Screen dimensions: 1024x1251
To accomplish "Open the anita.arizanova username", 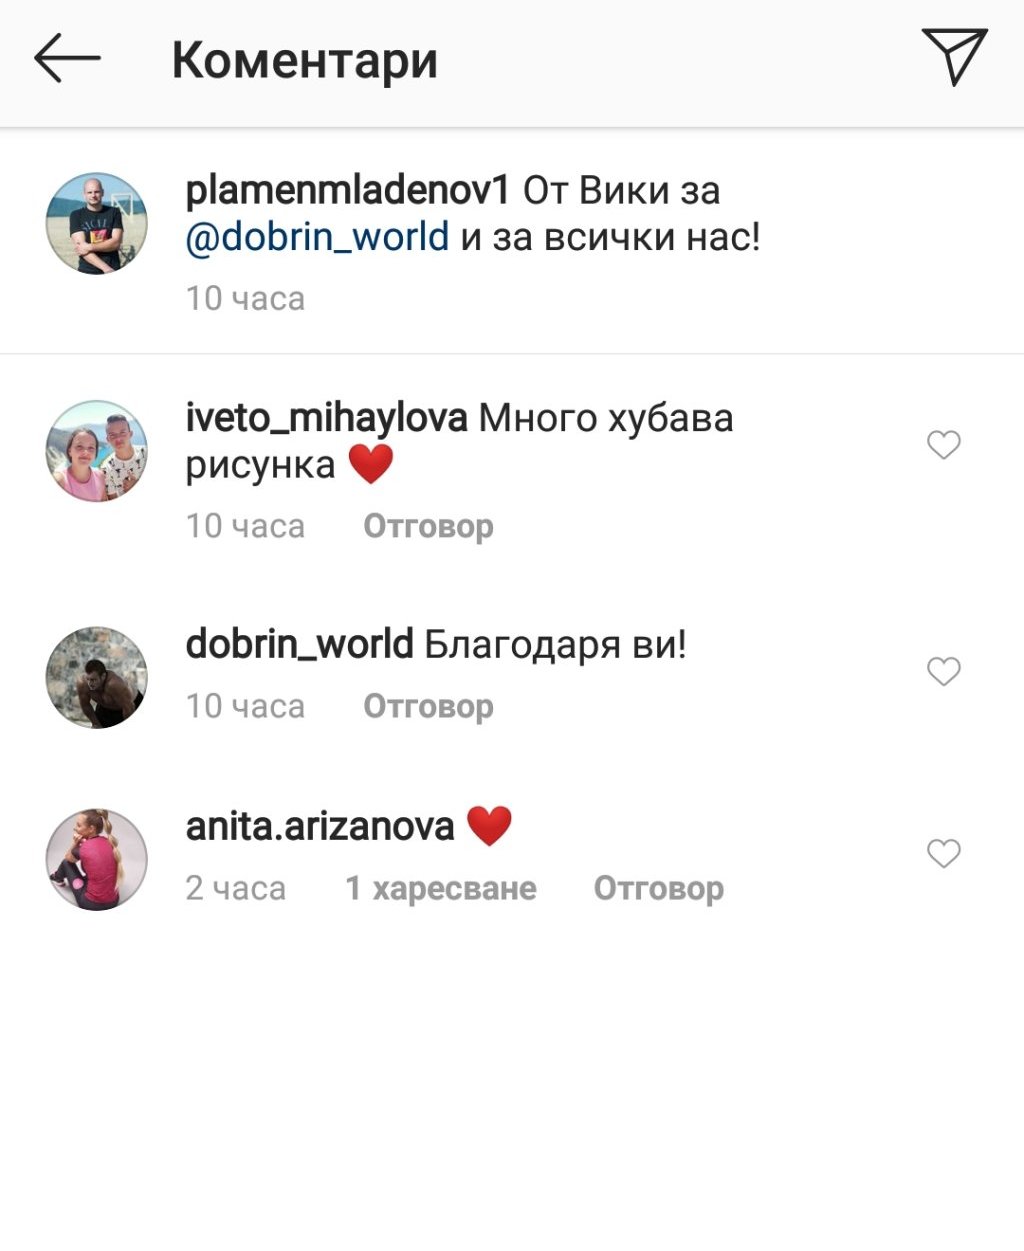I will click(320, 827).
